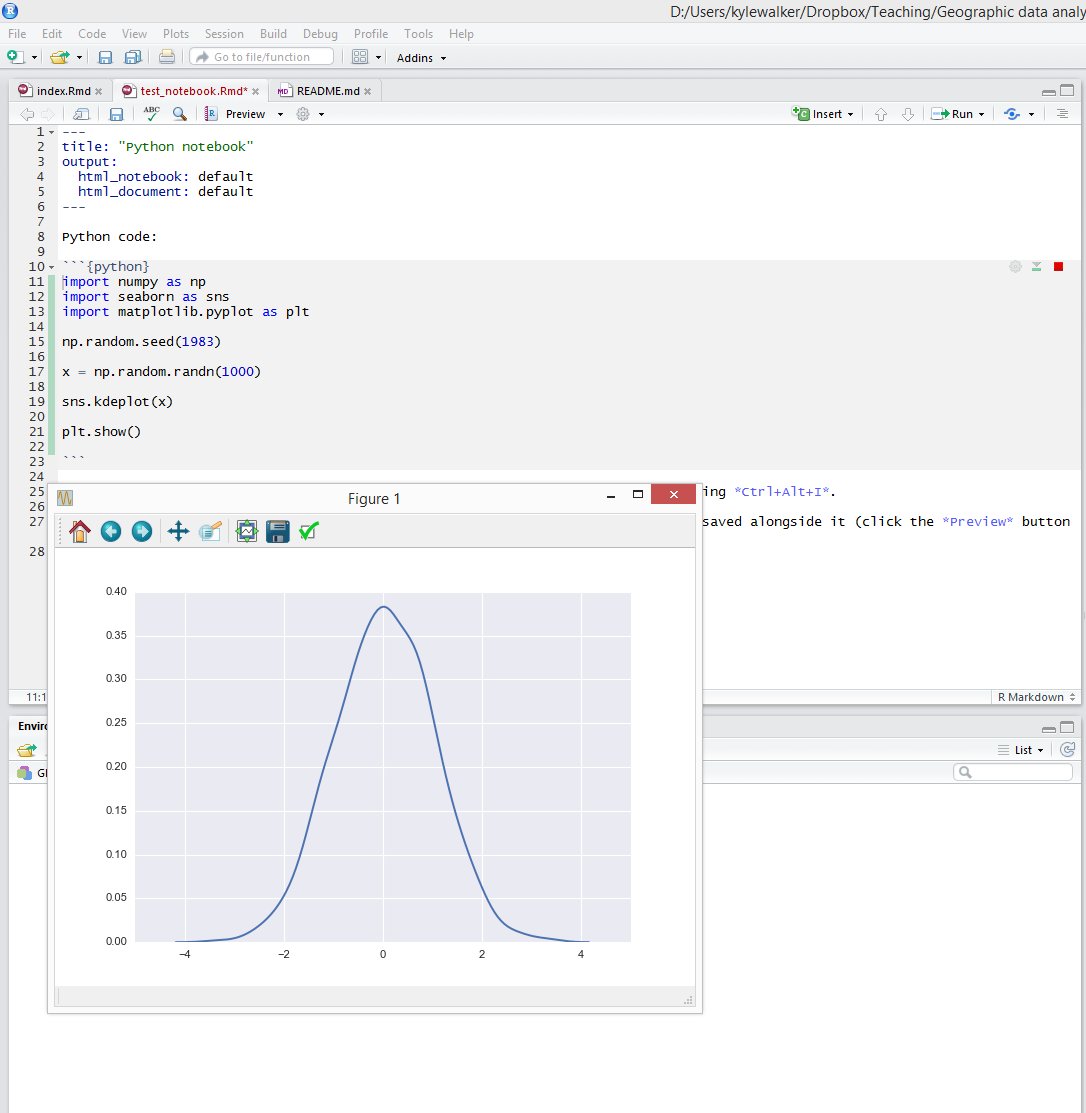
Task: Switch to README.md tab
Action: coord(328,91)
